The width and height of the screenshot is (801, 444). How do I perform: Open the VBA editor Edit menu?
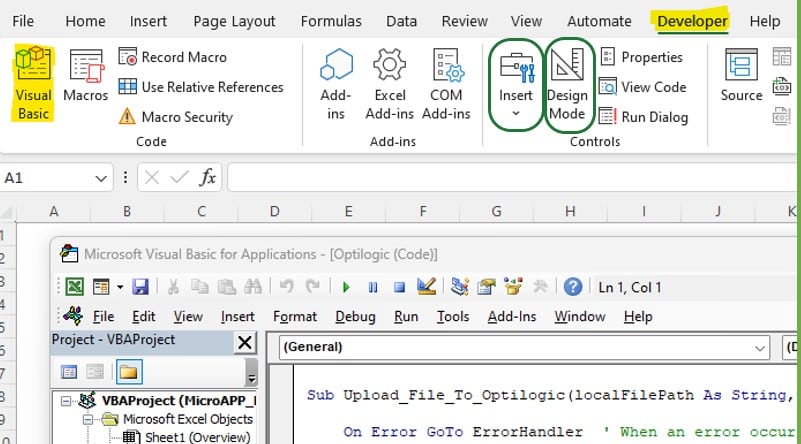coord(144,317)
